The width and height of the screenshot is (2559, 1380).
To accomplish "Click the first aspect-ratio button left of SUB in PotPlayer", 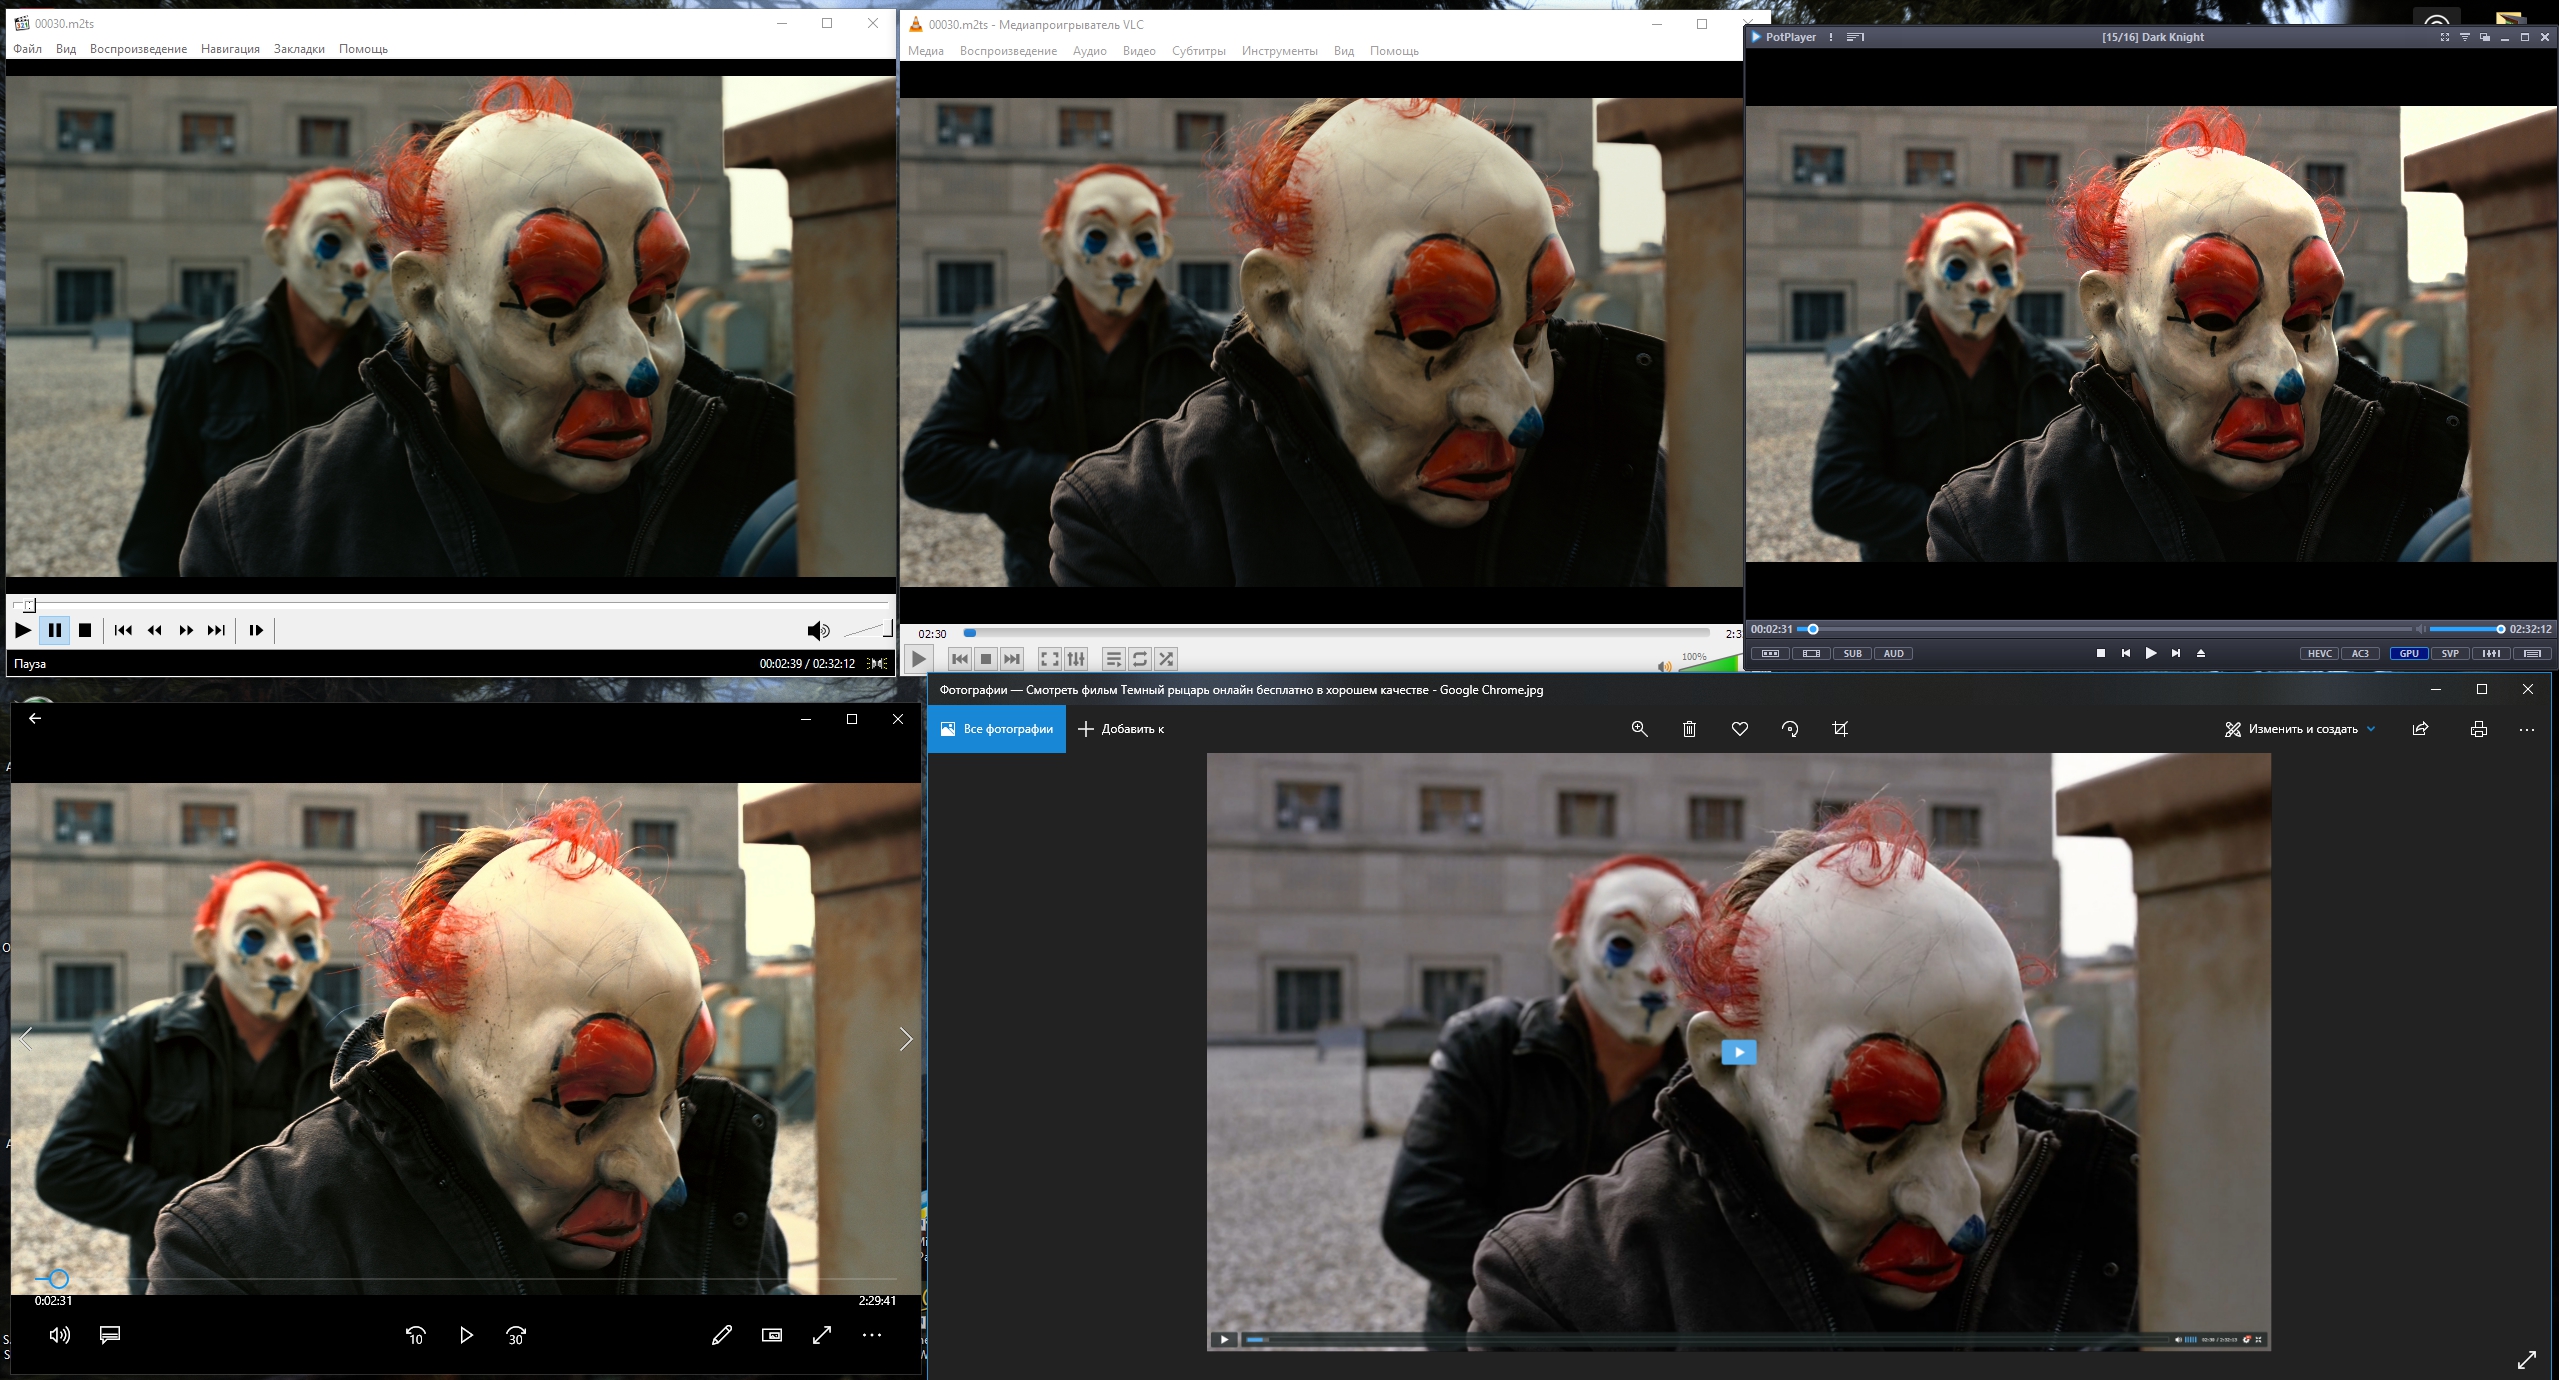I will click(1770, 654).
